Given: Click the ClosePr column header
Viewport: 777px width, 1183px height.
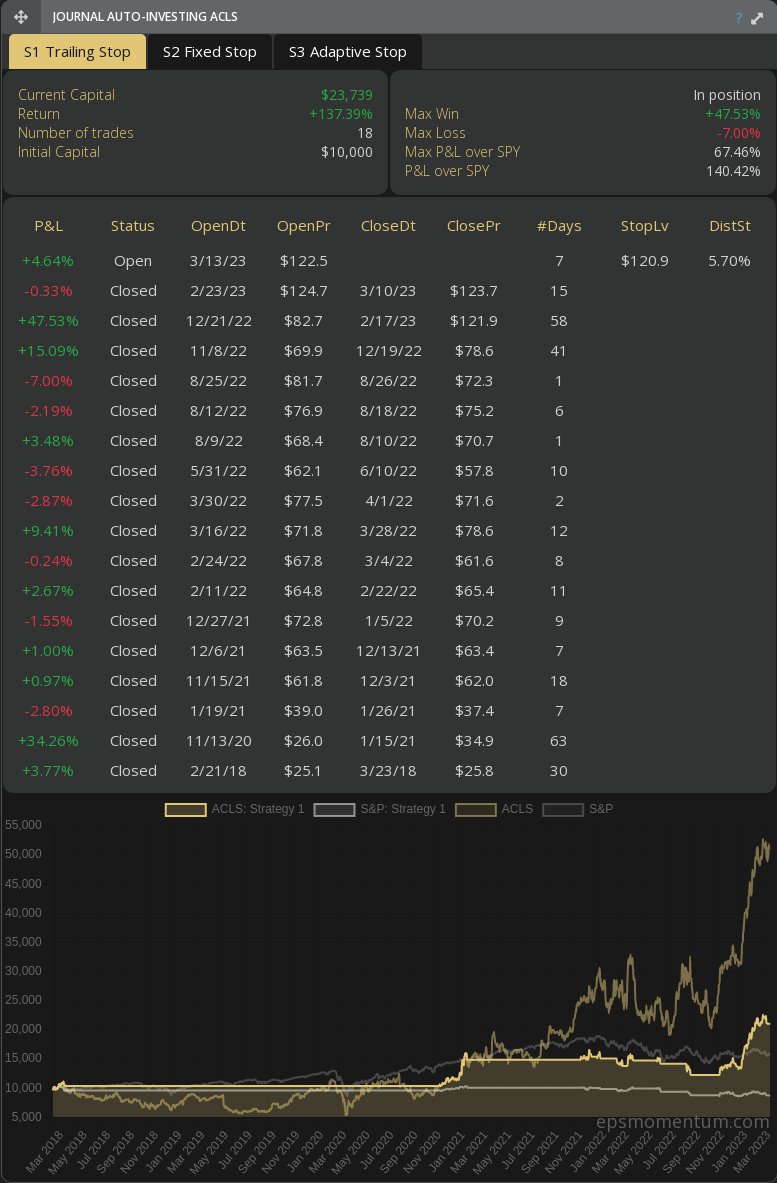Looking at the screenshot, I should [x=474, y=226].
